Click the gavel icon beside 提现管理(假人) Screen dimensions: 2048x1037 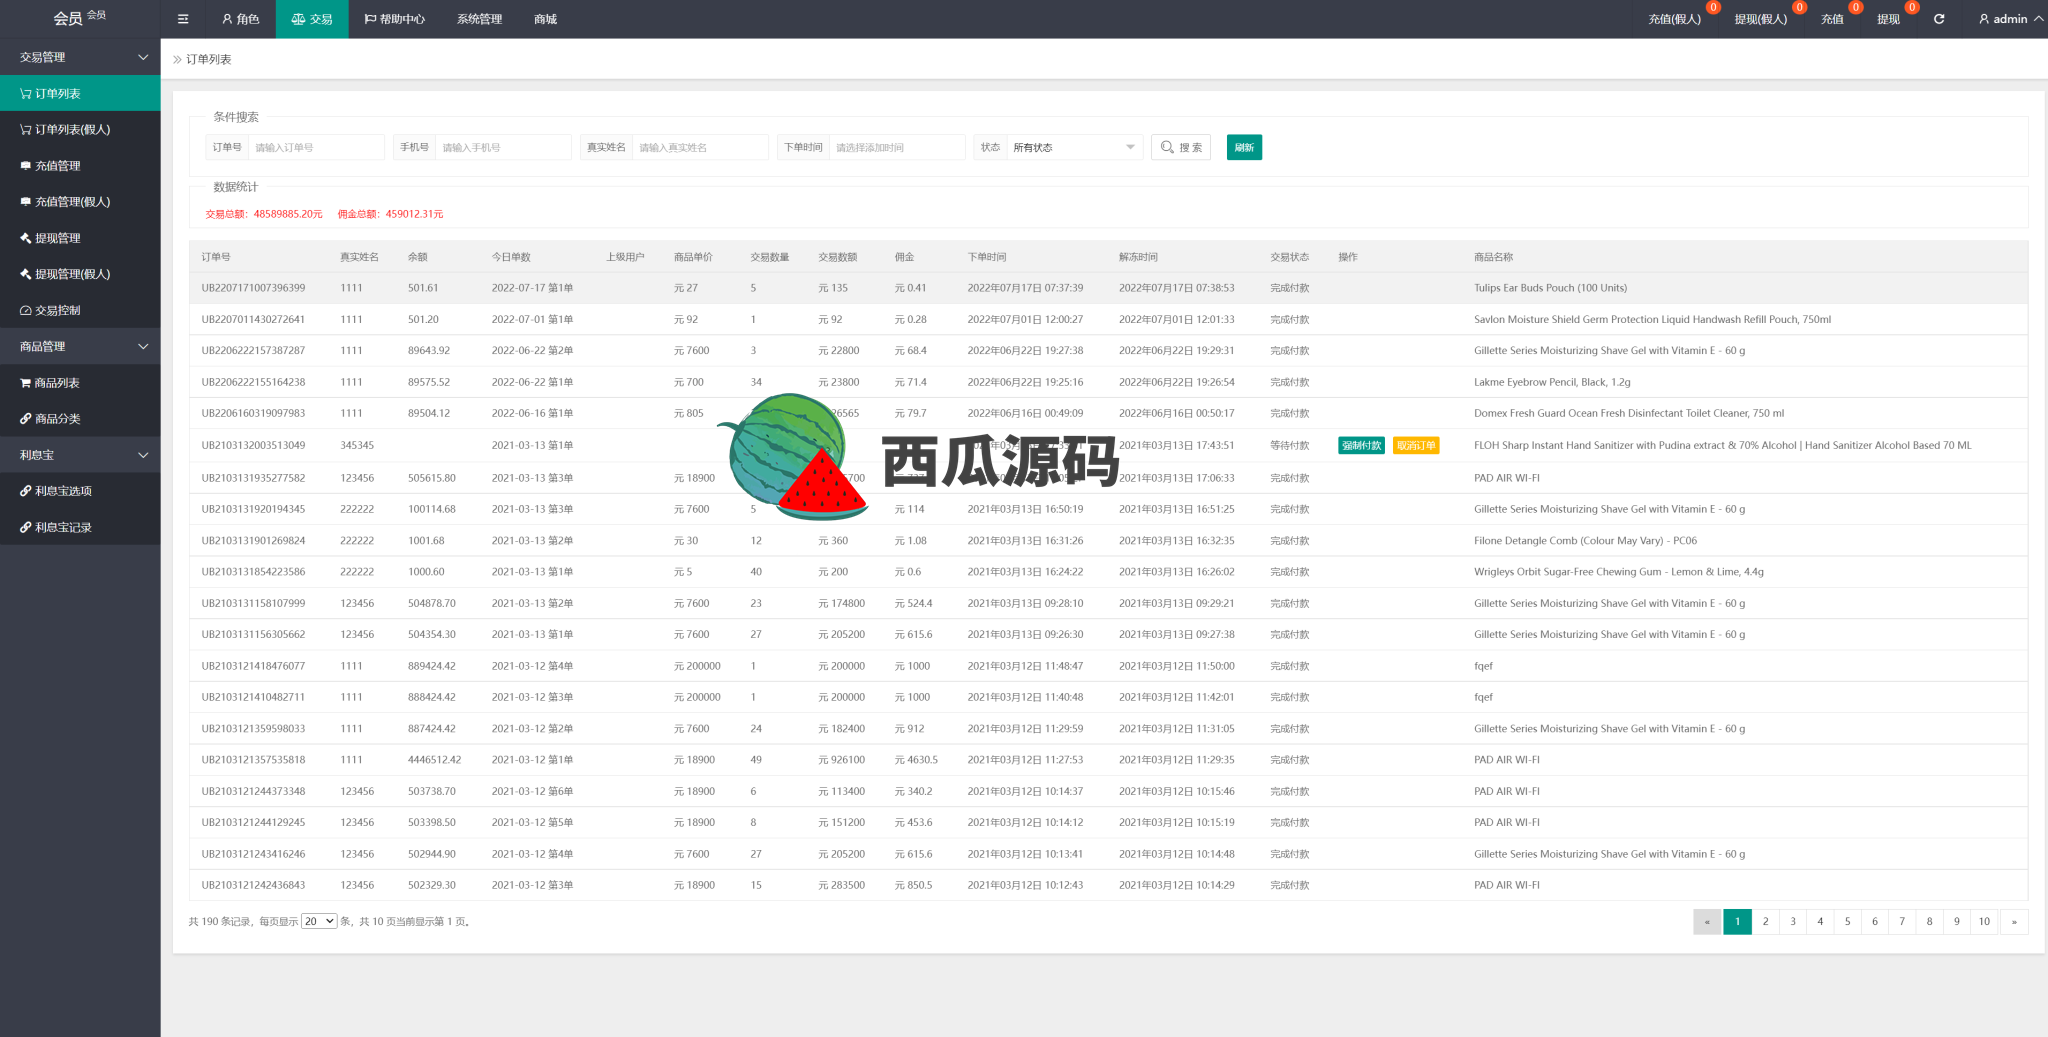[26, 274]
